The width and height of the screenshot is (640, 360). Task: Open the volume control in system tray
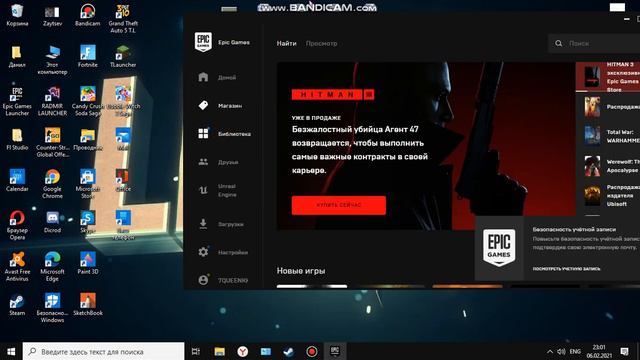pyautogui.click(x=561, y=351)
